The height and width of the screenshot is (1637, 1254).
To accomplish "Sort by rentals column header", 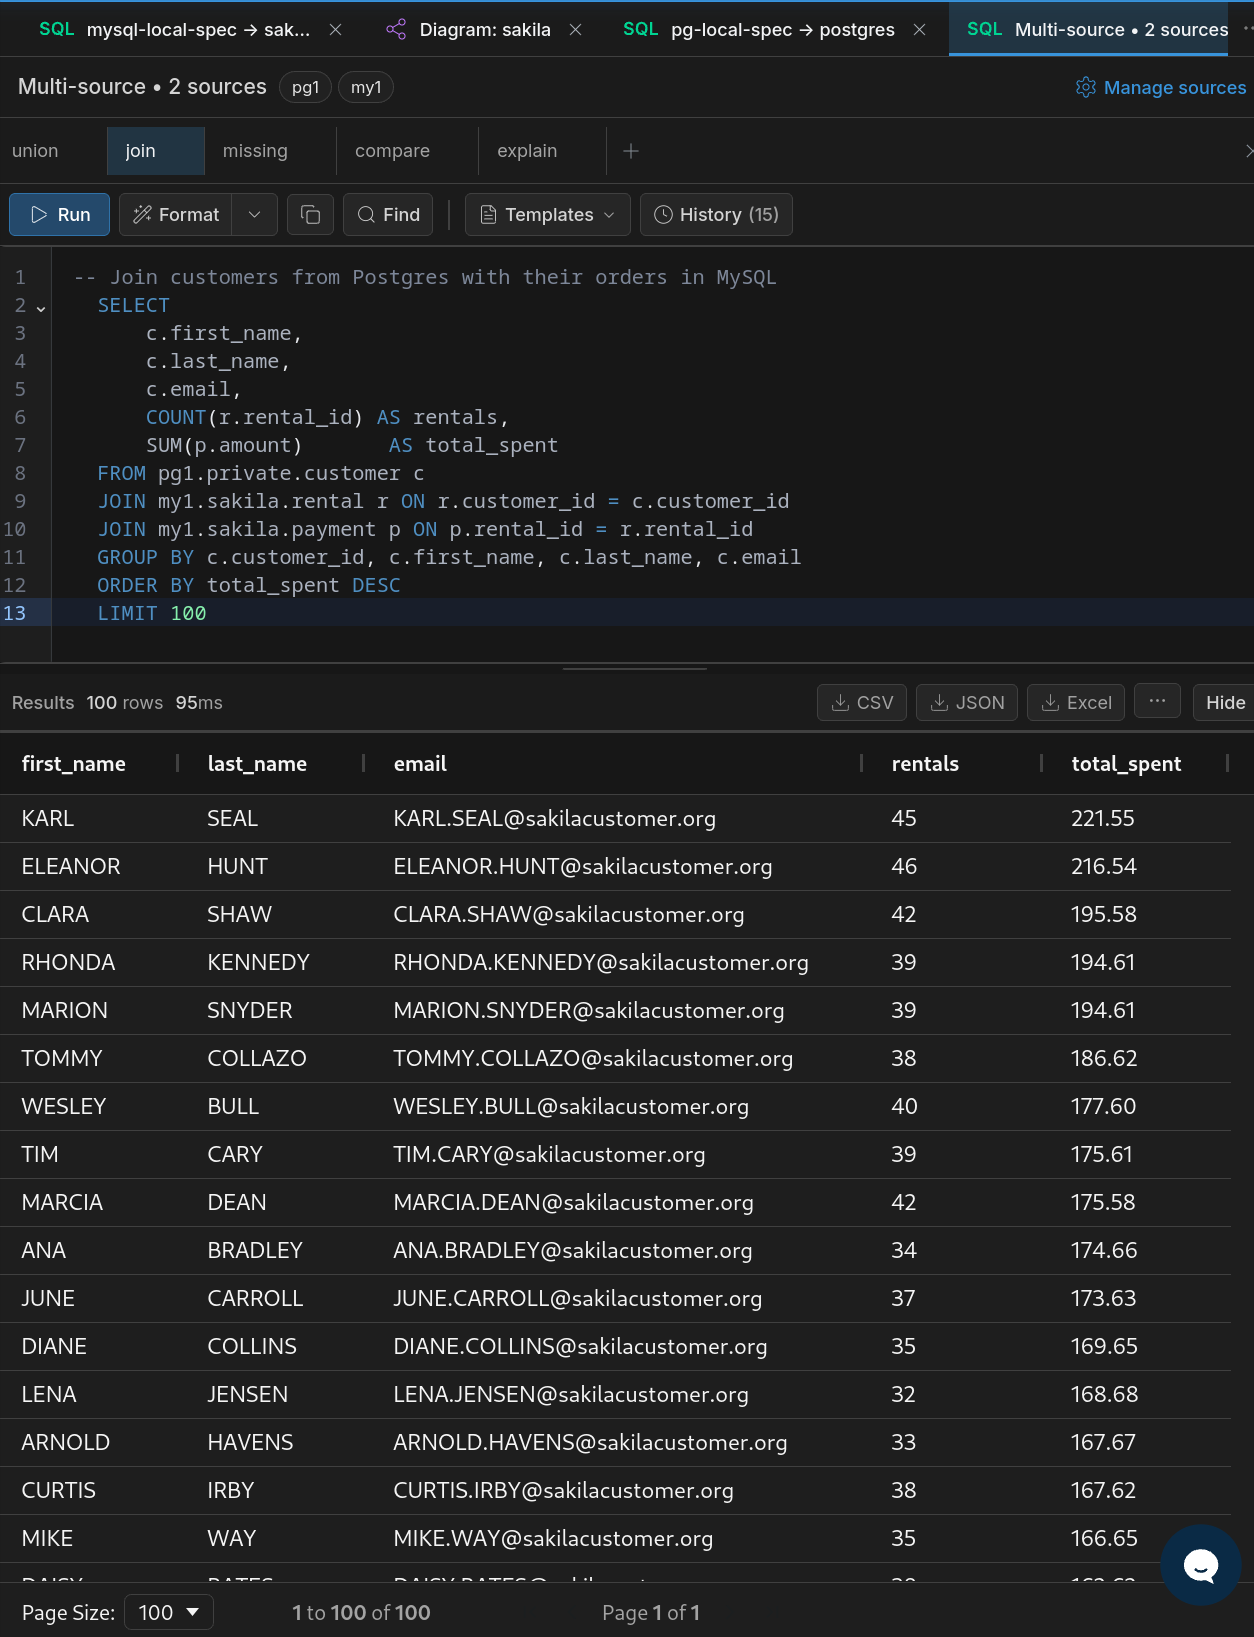I will 925,764.
